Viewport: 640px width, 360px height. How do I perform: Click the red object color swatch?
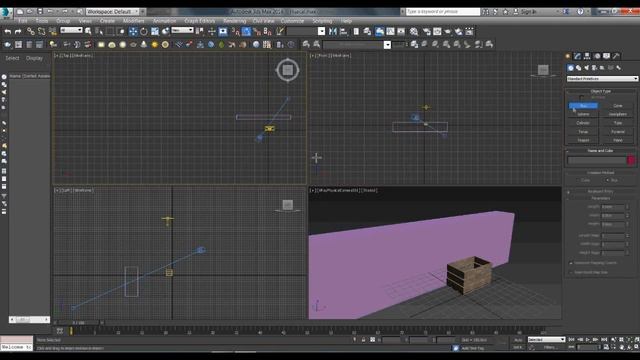[x=631, y=160]
